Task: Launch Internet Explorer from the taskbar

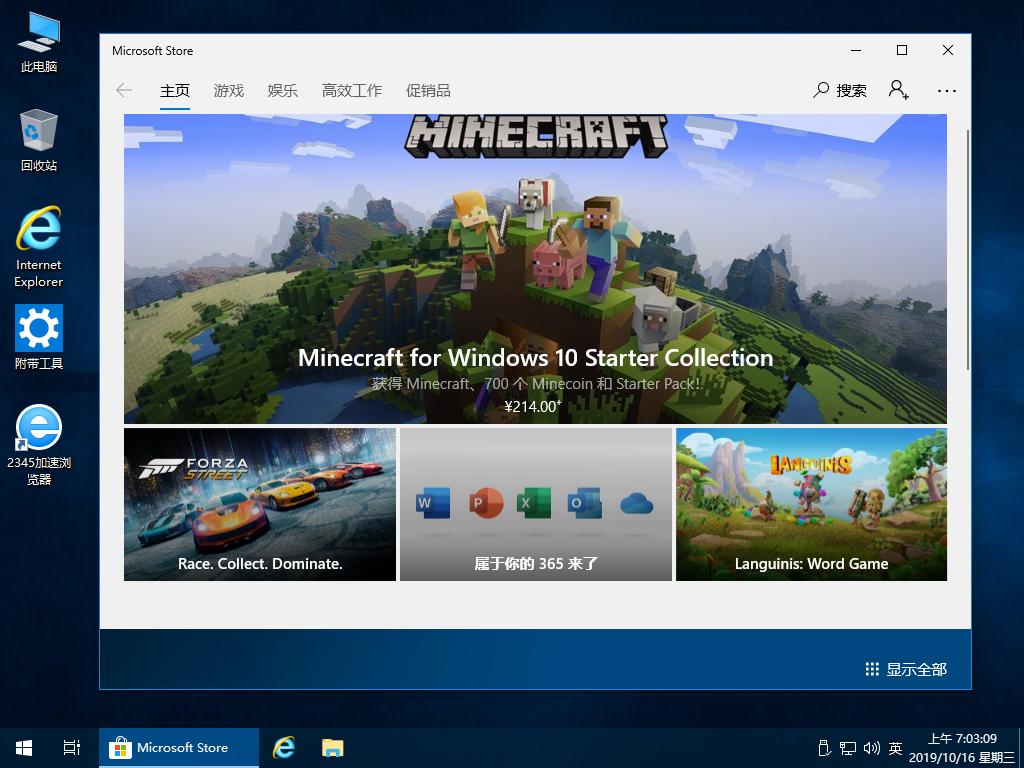Action: [x=283, y=748]
